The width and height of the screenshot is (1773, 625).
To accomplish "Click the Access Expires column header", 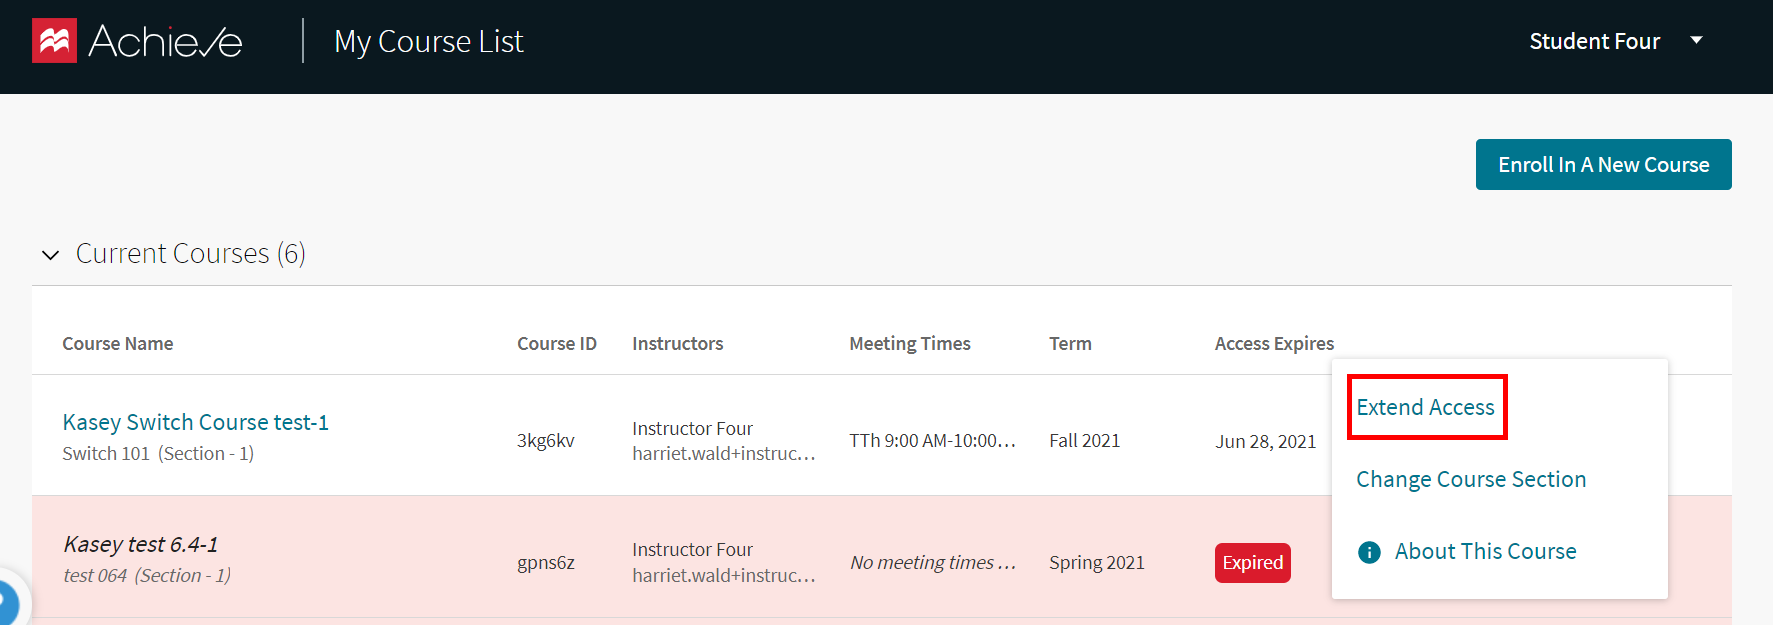I will click(x=1273, y=343).
